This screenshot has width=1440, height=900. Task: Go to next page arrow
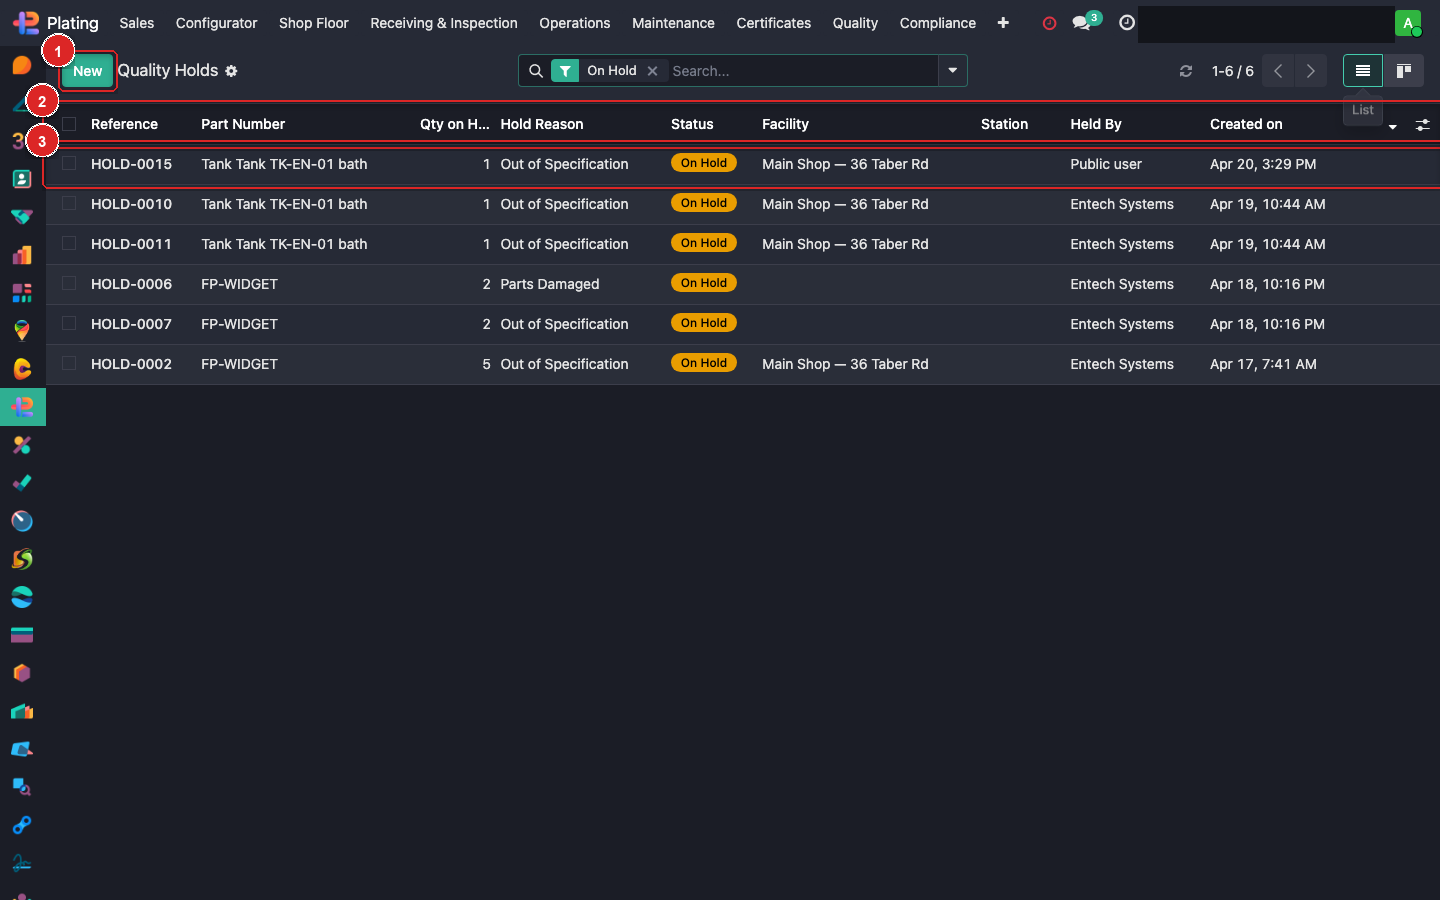coord(1310,71)
